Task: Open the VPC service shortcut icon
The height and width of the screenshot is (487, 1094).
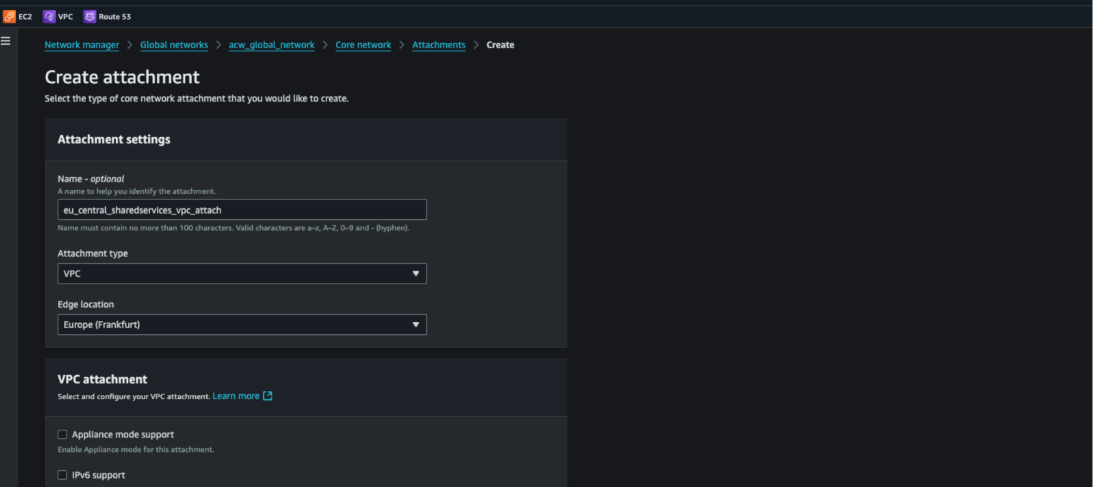Action: point(49,17)
